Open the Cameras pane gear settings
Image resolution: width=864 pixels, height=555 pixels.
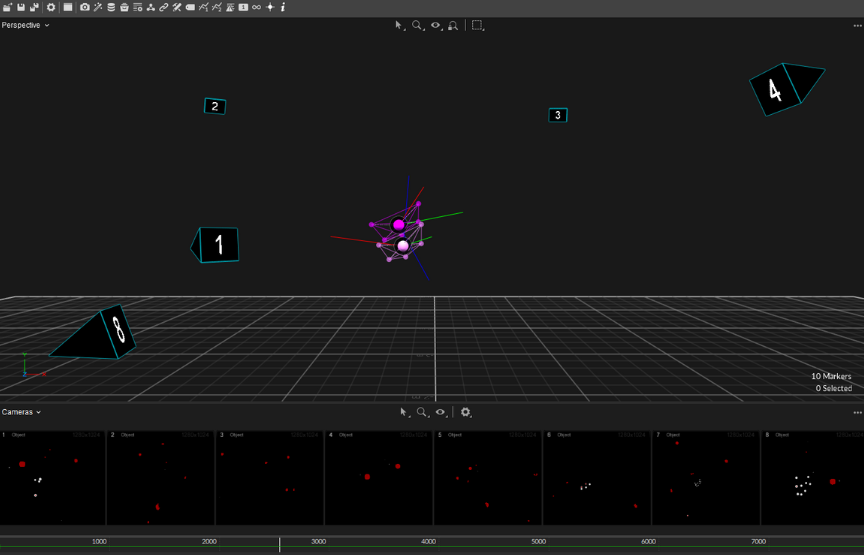pyautogui.click(x=465, y=412)
